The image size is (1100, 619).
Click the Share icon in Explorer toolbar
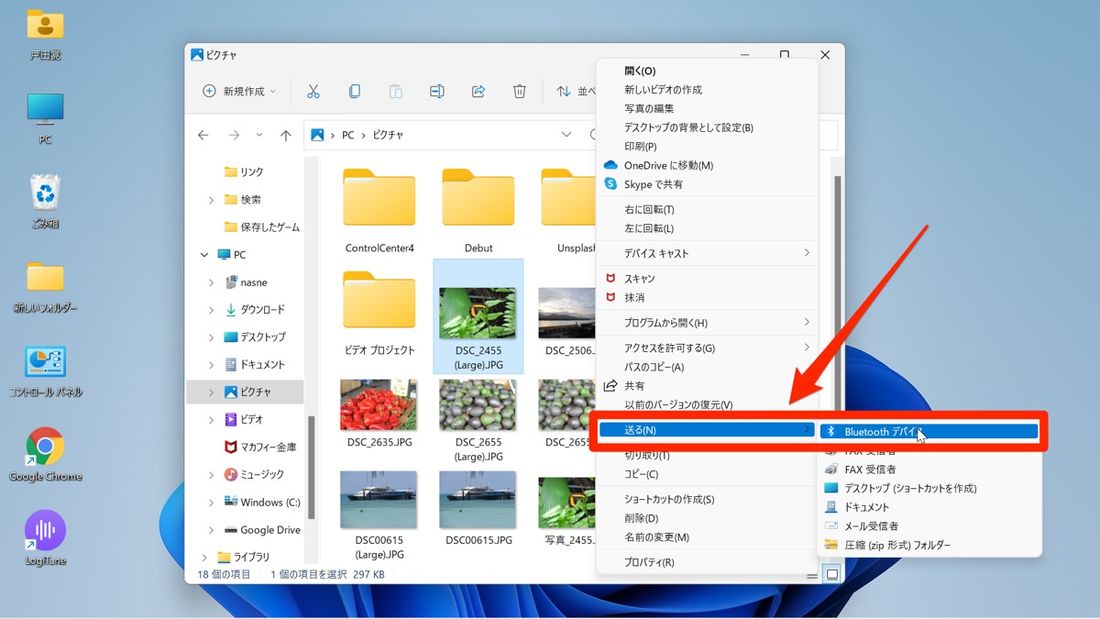[x=478, y=91]
